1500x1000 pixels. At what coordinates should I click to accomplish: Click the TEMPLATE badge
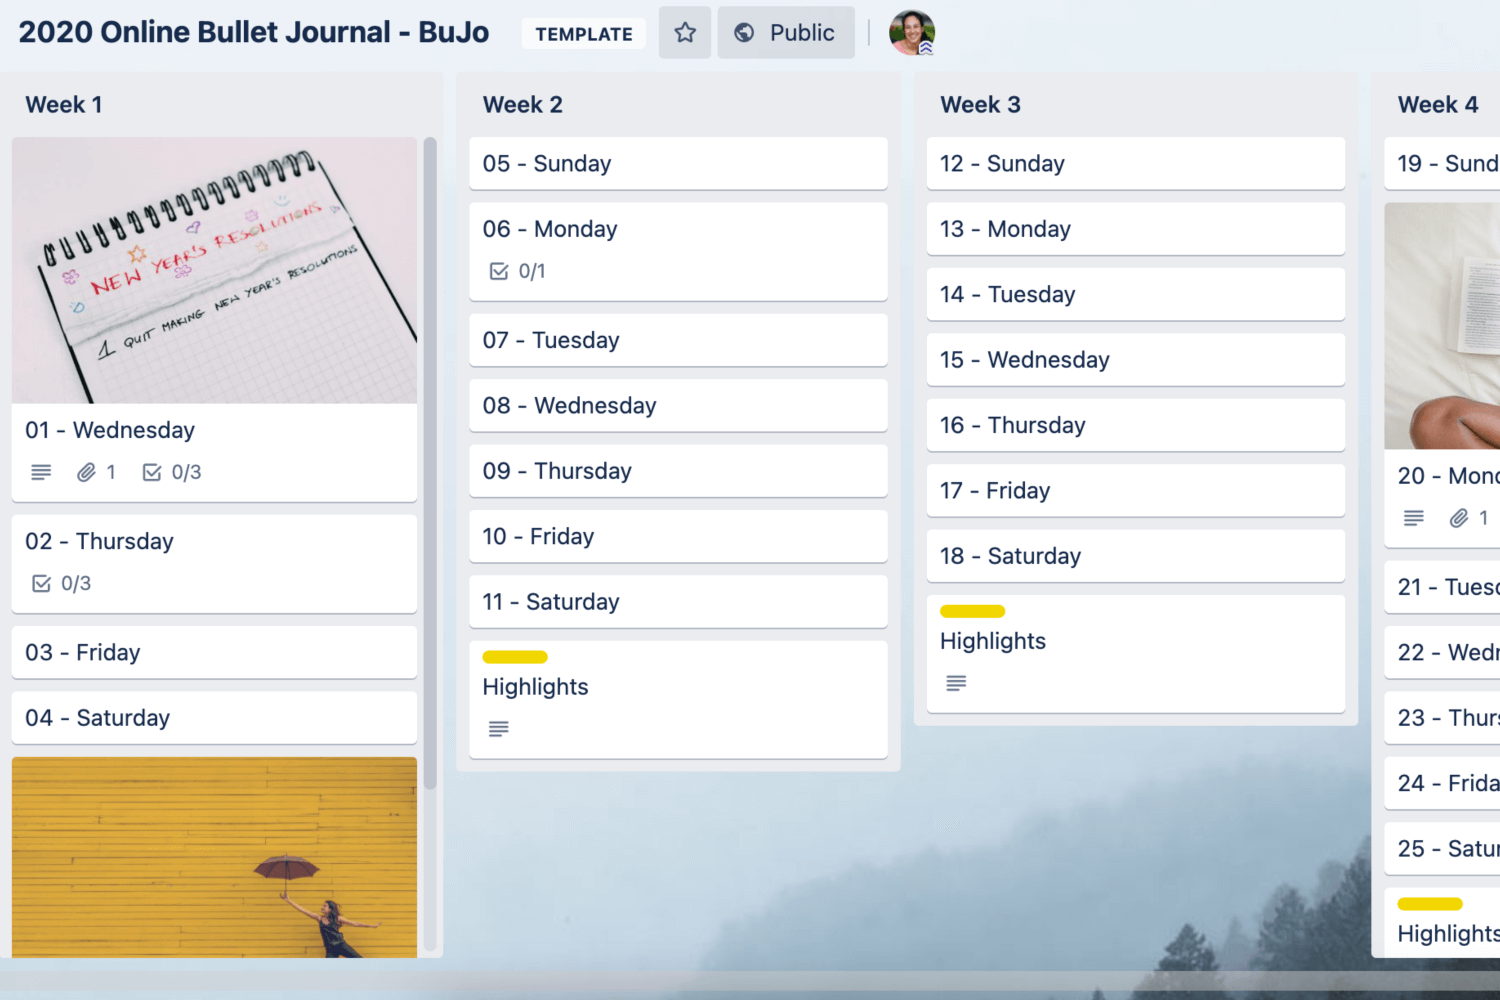583,33
